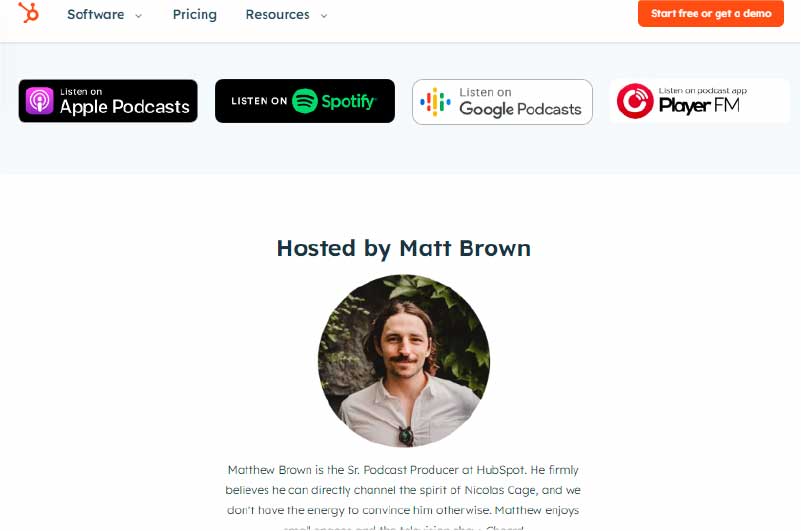Screen dimensions: 801x531
Task: Click the text 'Matthew Brown is the Sr. Podcast Producer'
Action: (343, 470)
